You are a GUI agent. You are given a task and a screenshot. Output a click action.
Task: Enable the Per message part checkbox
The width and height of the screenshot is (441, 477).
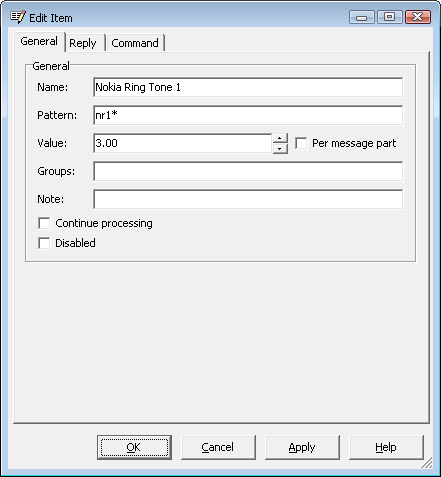pyautogui.click(x=301, y=143)
